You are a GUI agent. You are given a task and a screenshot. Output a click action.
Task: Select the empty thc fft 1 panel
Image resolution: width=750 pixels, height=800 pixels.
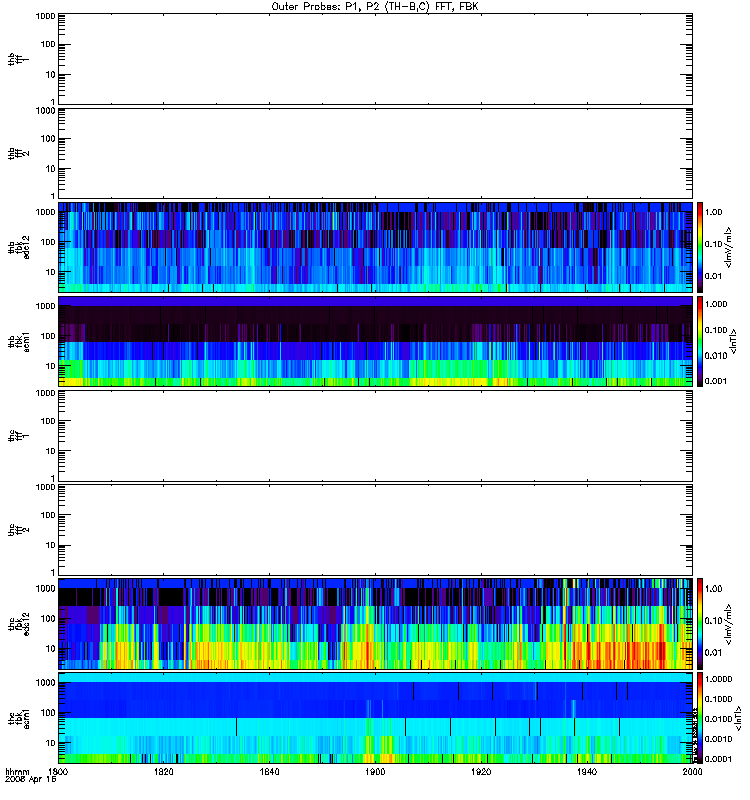[x=376, y=436]
